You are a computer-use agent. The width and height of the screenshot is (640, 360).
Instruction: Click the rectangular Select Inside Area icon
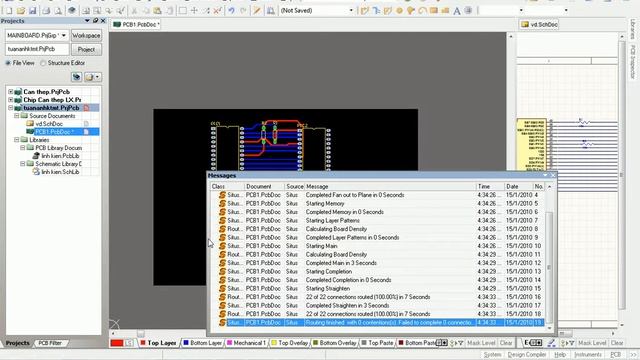point(182,10)
